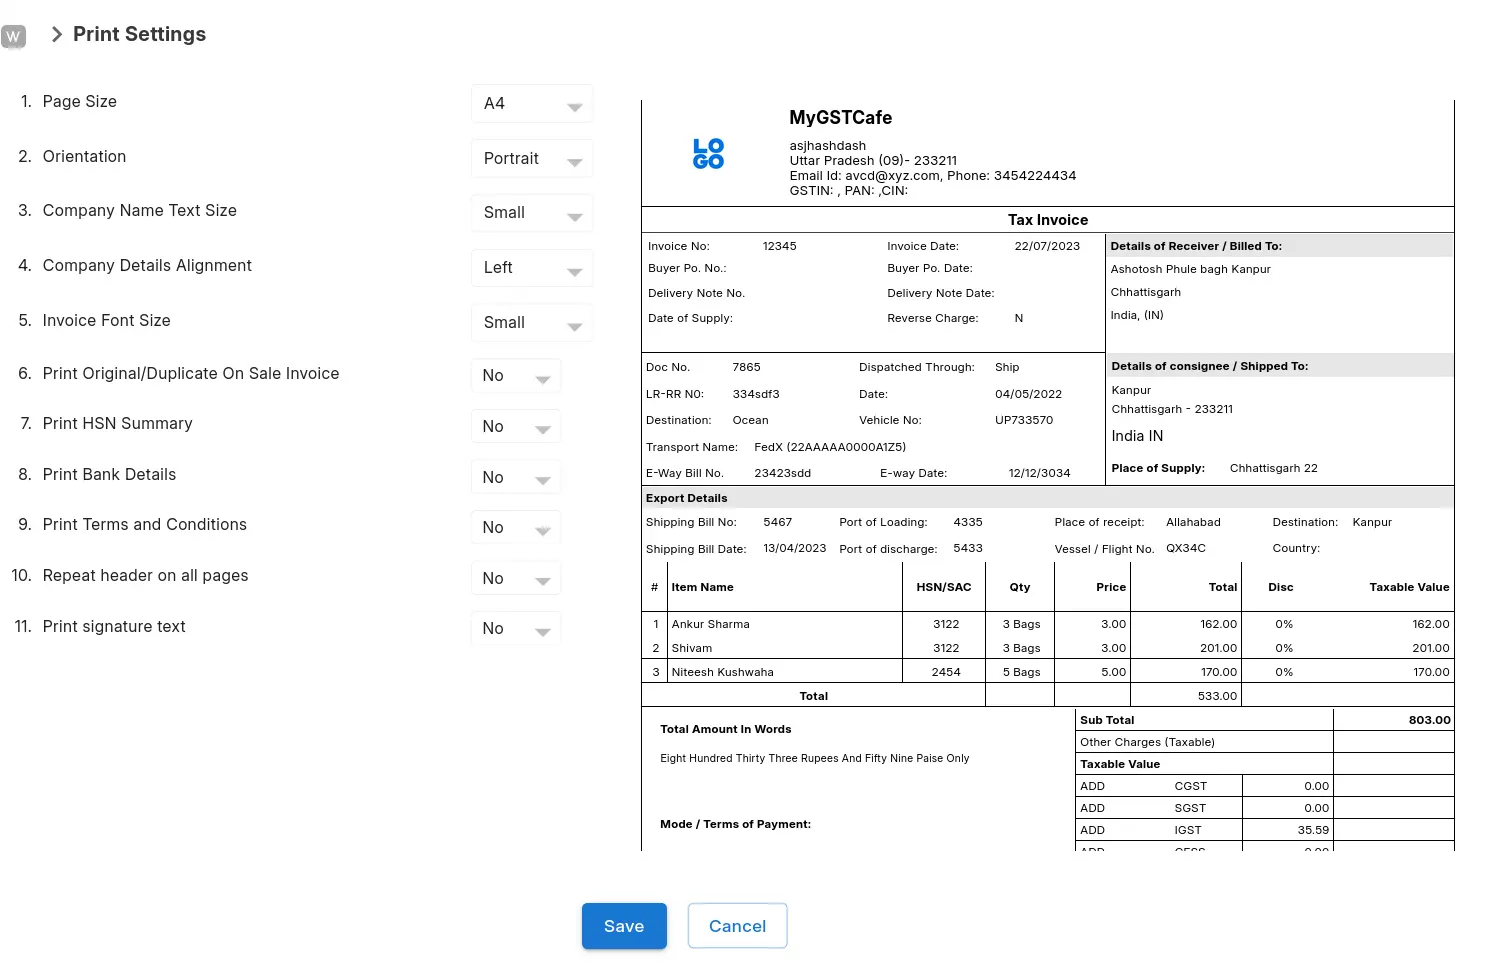Click the Tax Invoice title in preview
Image resolution: width=1485 pixels, height=969 pixels.
(1047, 220)
